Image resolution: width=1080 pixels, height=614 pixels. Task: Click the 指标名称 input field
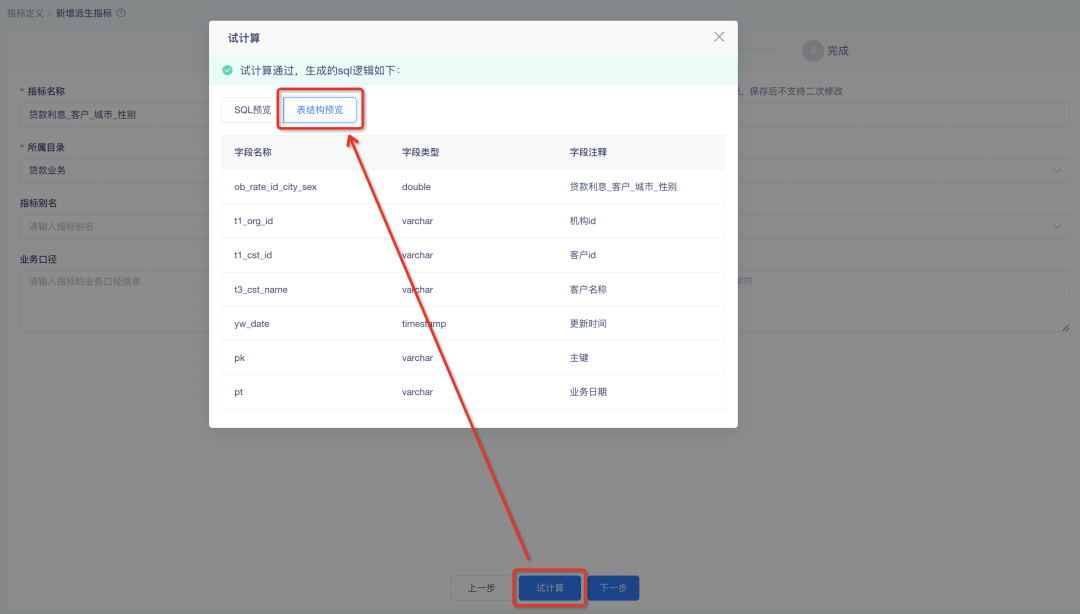coord(110,114)
